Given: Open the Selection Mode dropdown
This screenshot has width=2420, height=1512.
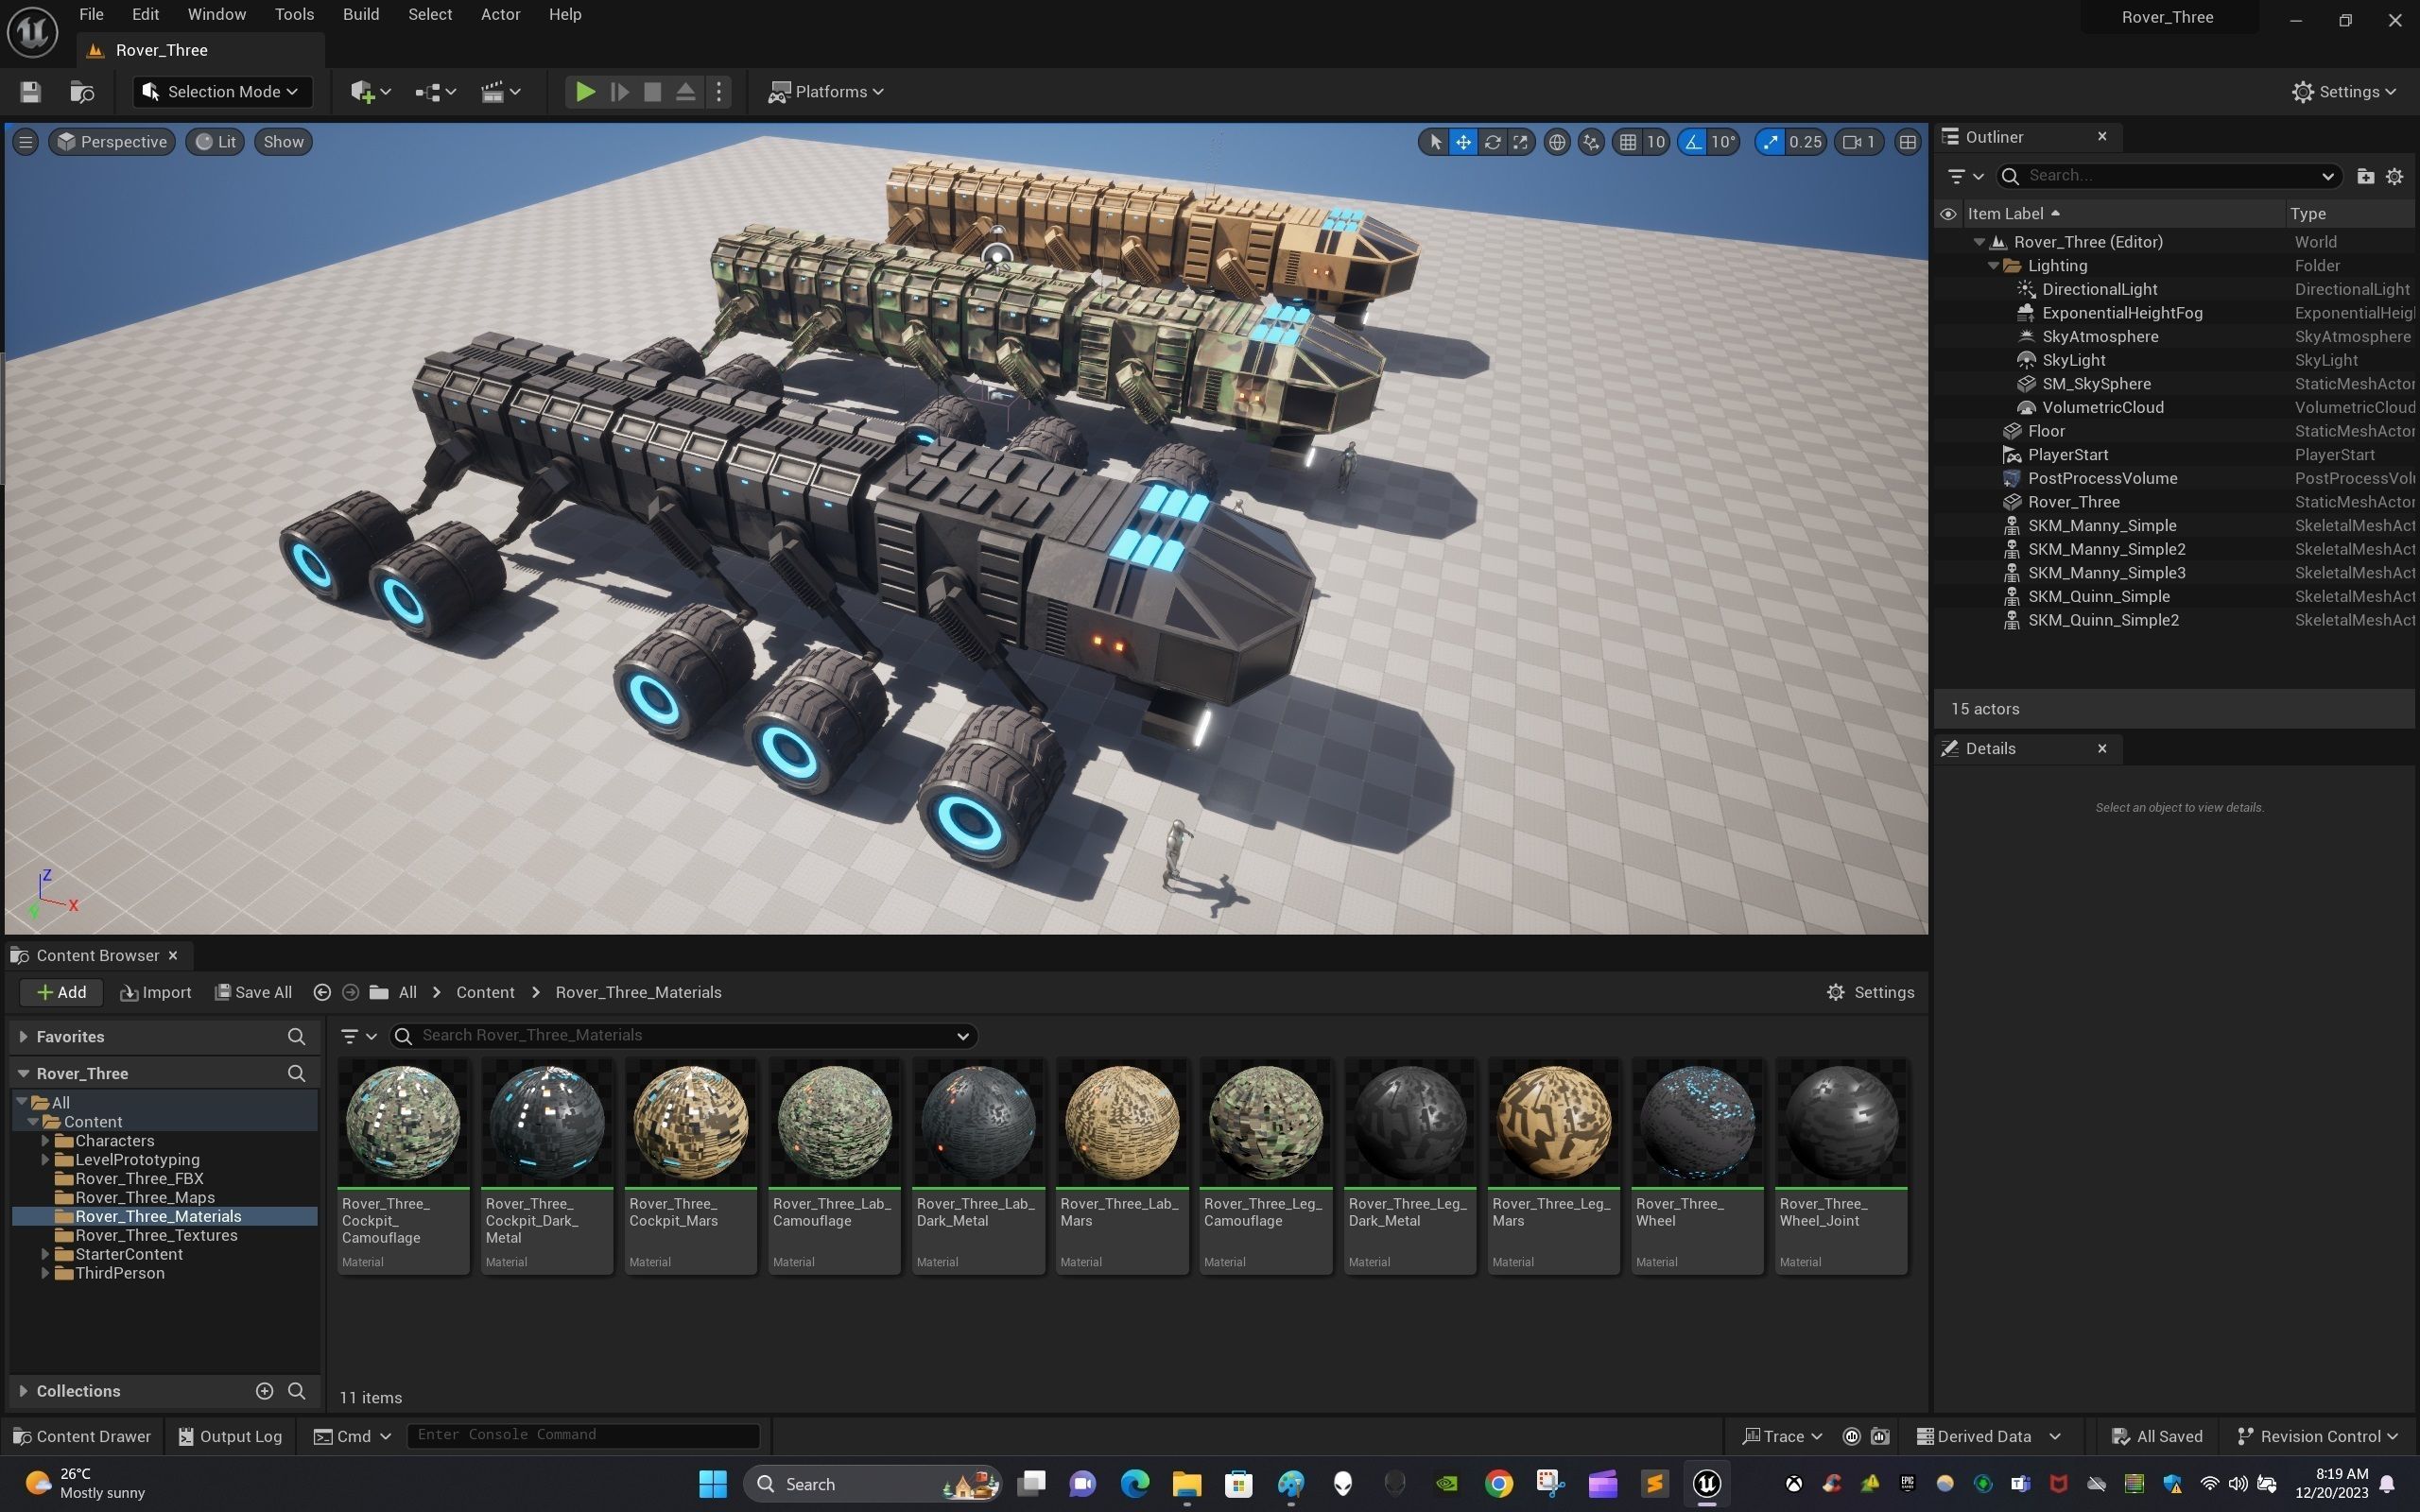Looking at the screenshot, I should (222, 92).
